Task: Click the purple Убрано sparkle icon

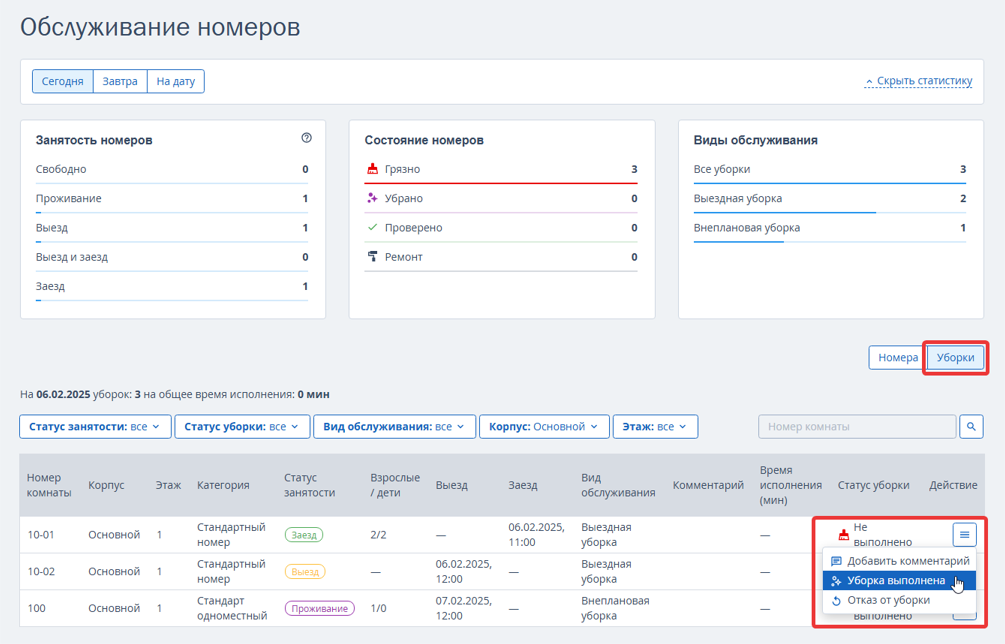Action: 372,199
